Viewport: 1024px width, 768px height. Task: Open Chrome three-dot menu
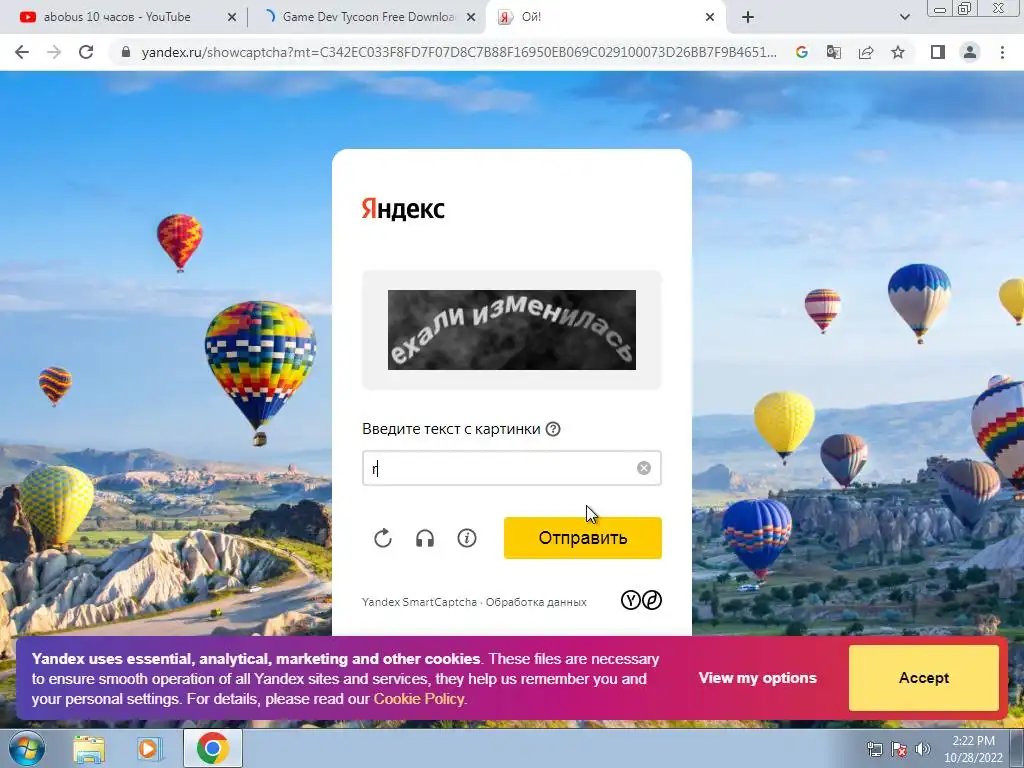click(x=1002, y=52)
